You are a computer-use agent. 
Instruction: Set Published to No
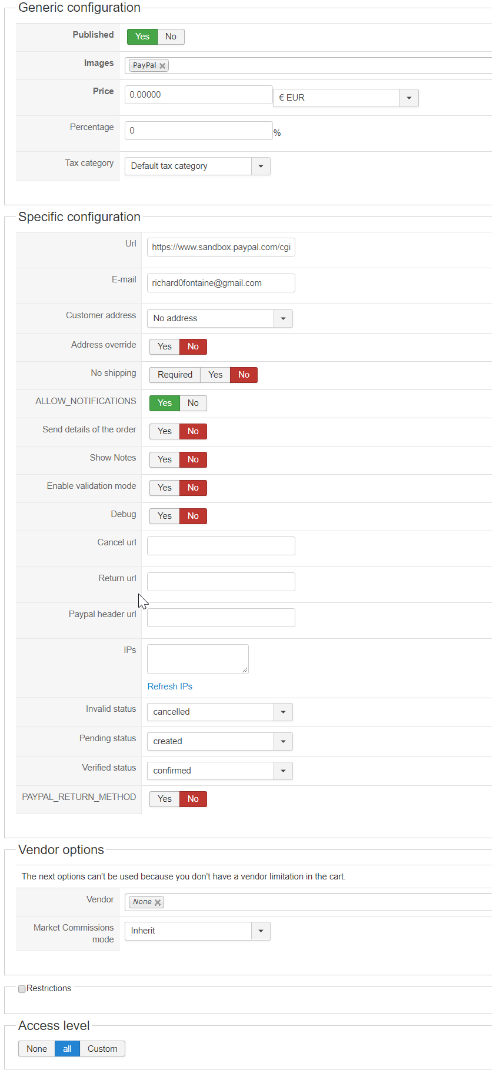click(x=171, y=37)
